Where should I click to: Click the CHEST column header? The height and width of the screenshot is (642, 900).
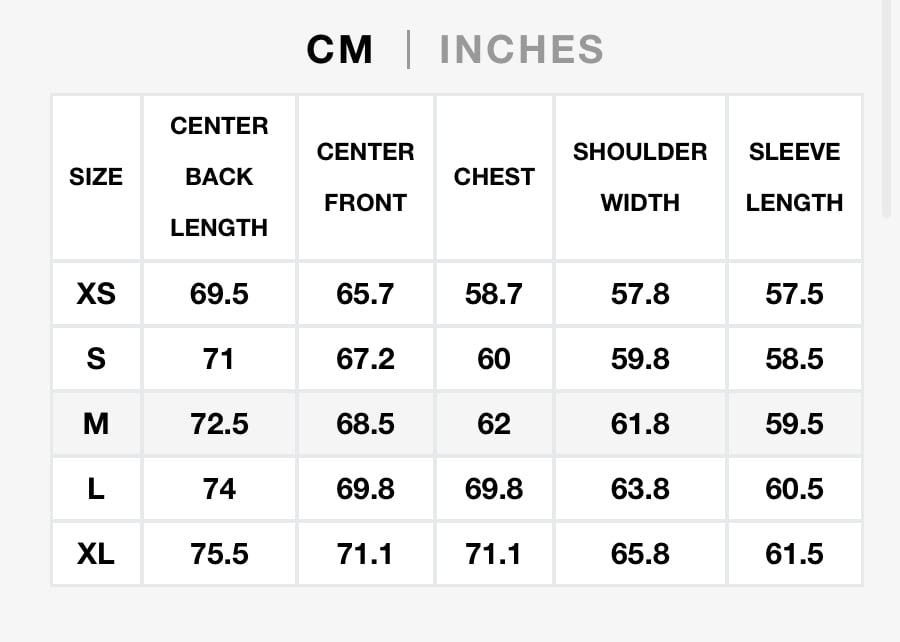pyautogui.click(x=494, y=177)
